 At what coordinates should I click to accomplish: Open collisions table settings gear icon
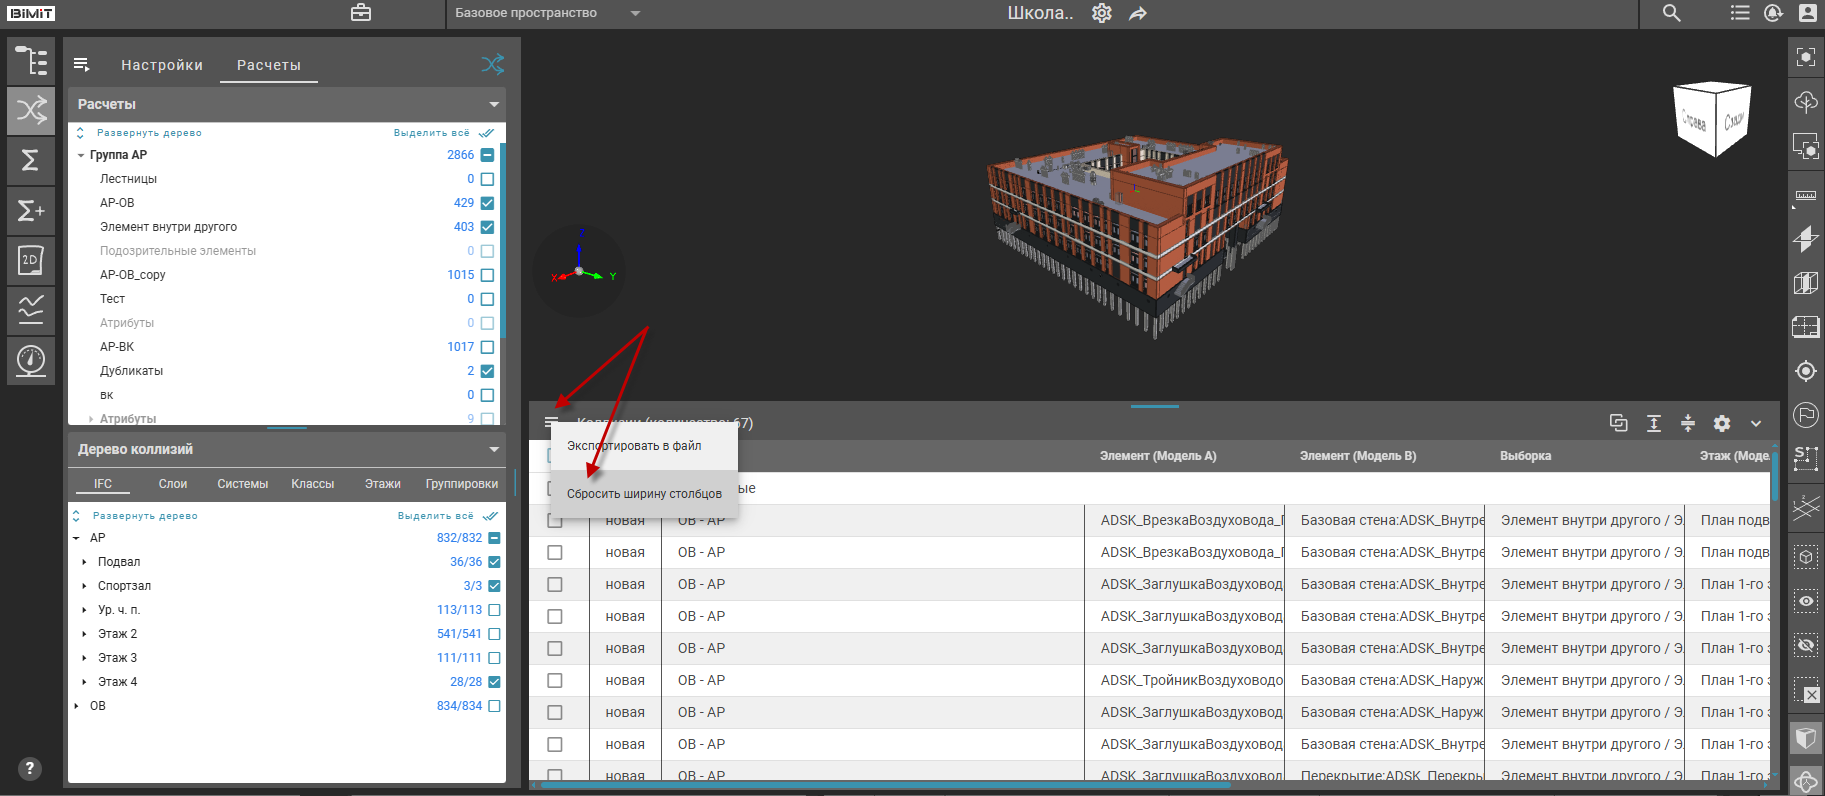tap(1721, 424)
